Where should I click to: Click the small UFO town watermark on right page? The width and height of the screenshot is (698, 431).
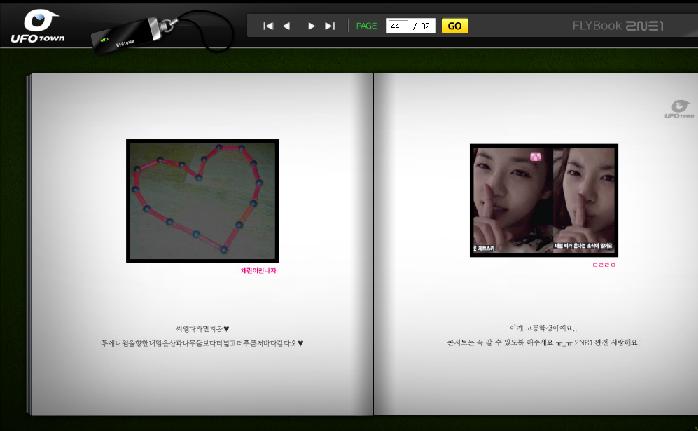677,109
